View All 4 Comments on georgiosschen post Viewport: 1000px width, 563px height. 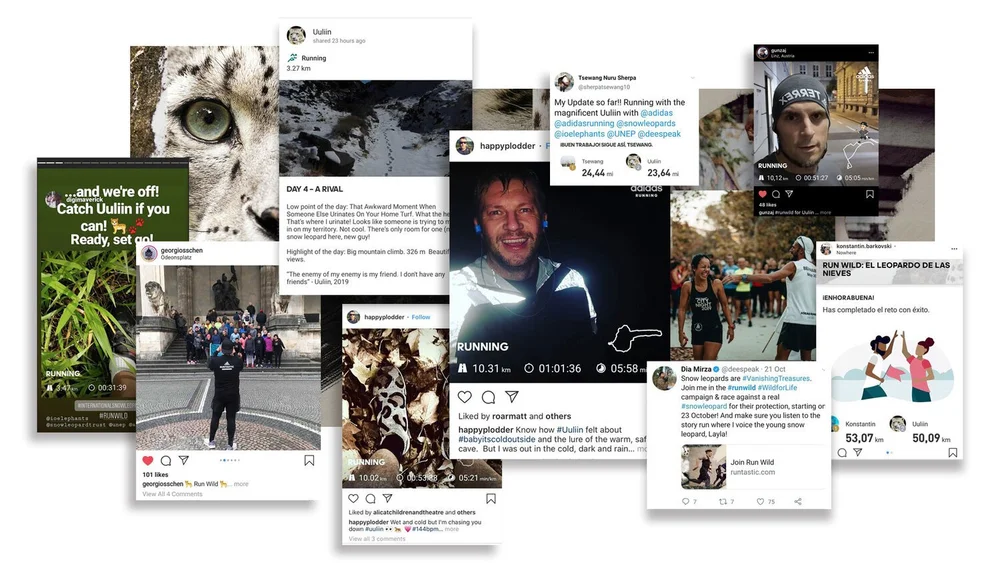(x=172, y=494)
